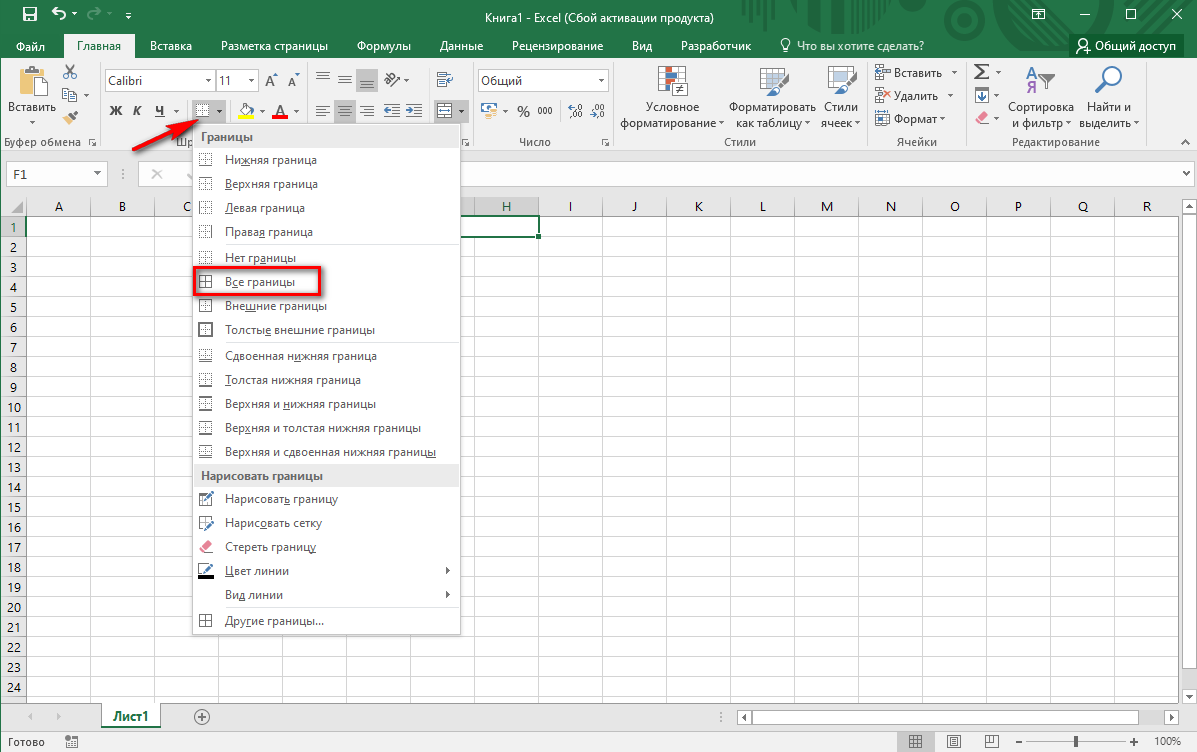Select the Лист1 sheet tab
The height and width of the screenshot is (752, 1197).
(x=131, y=716)
